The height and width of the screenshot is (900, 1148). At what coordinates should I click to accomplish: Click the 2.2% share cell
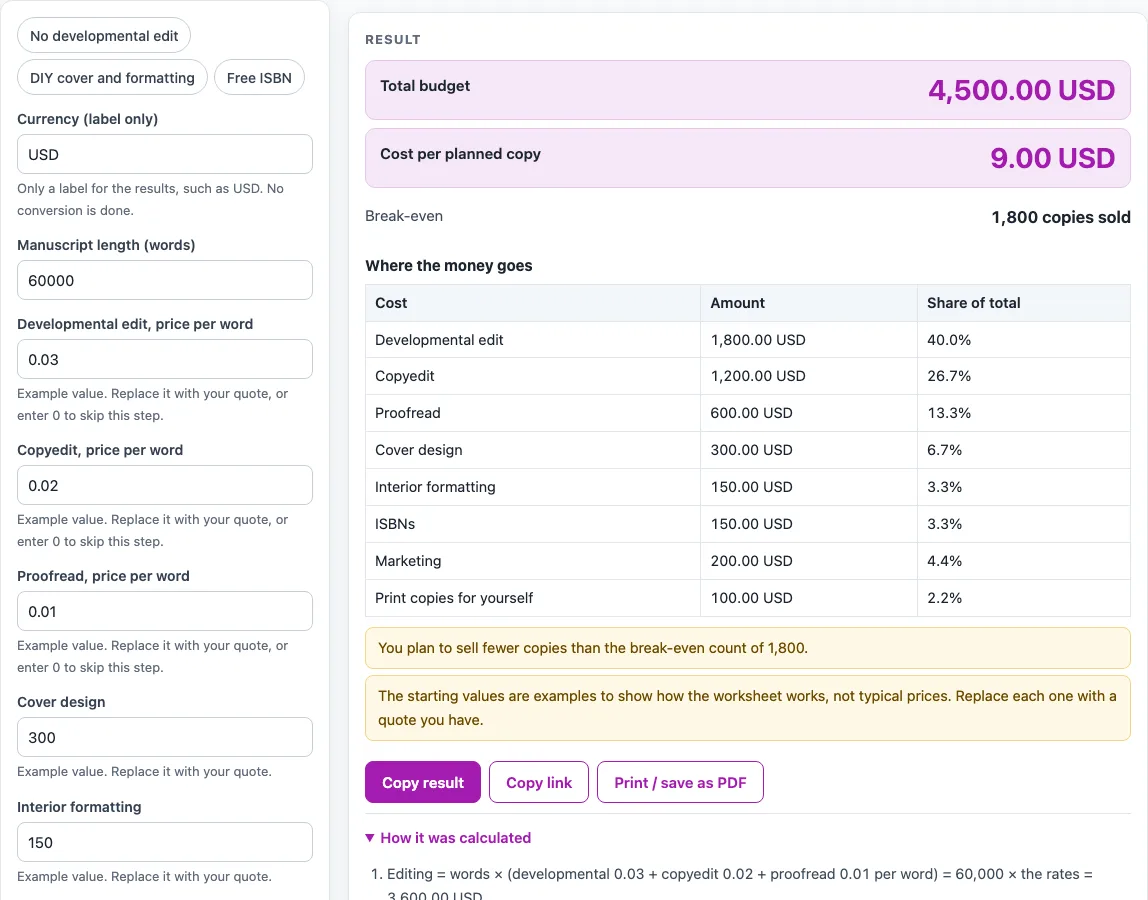coord(944,598)
